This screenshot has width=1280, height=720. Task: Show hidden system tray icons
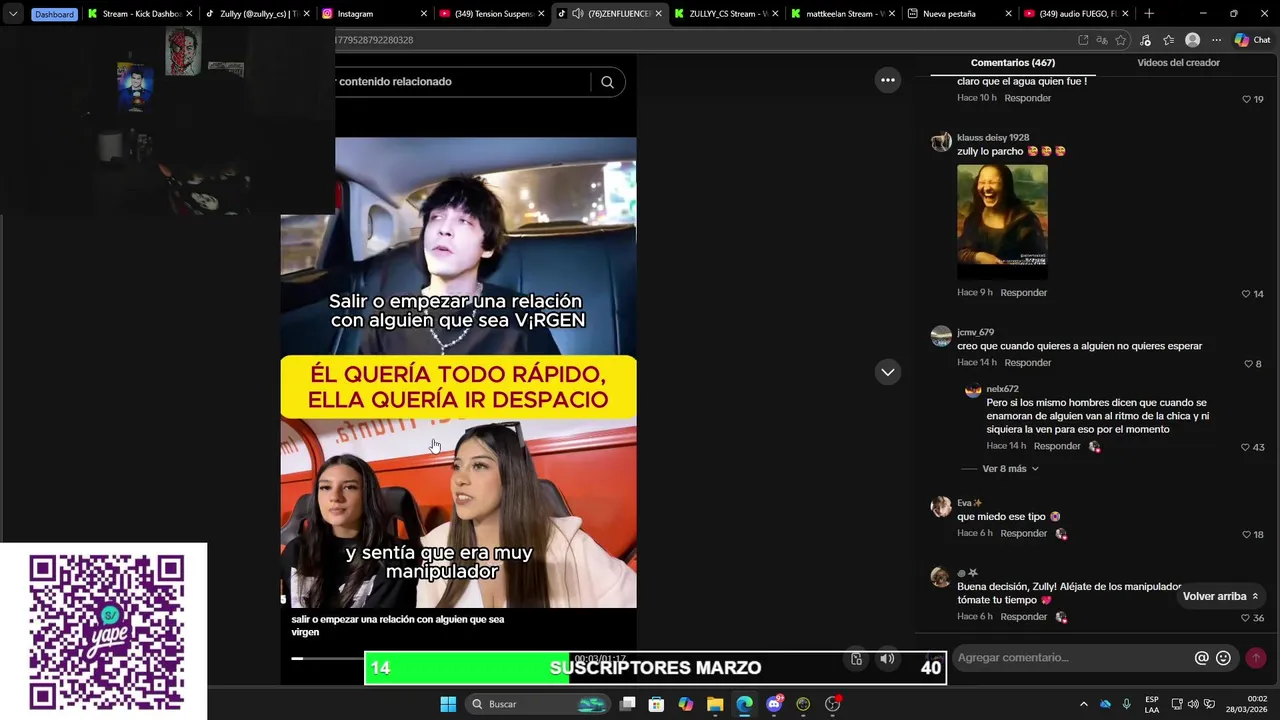point(1083,704)
